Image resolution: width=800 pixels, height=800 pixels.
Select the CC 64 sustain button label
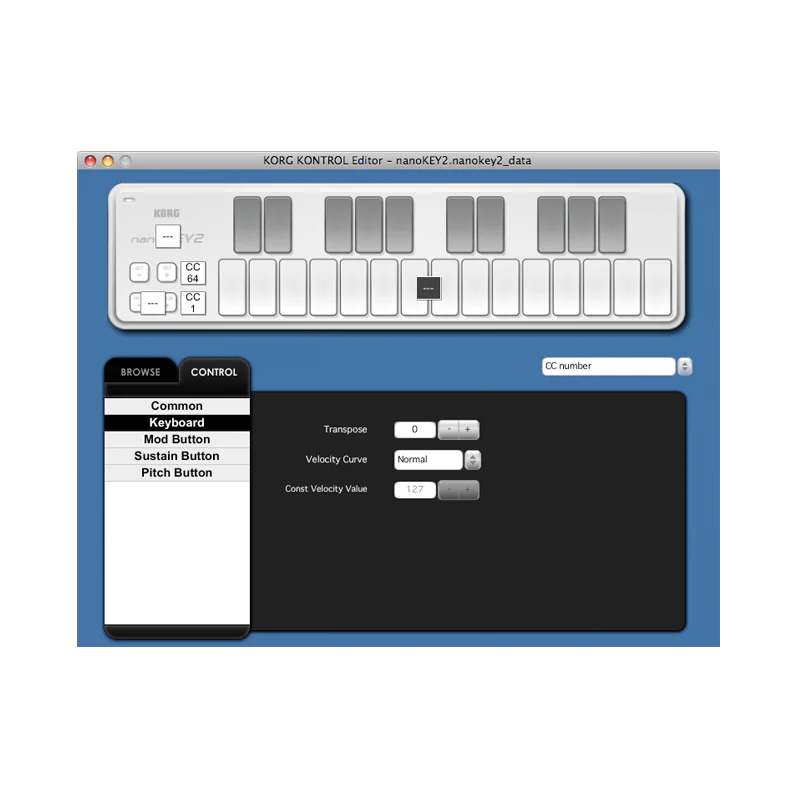coord(193,273)
